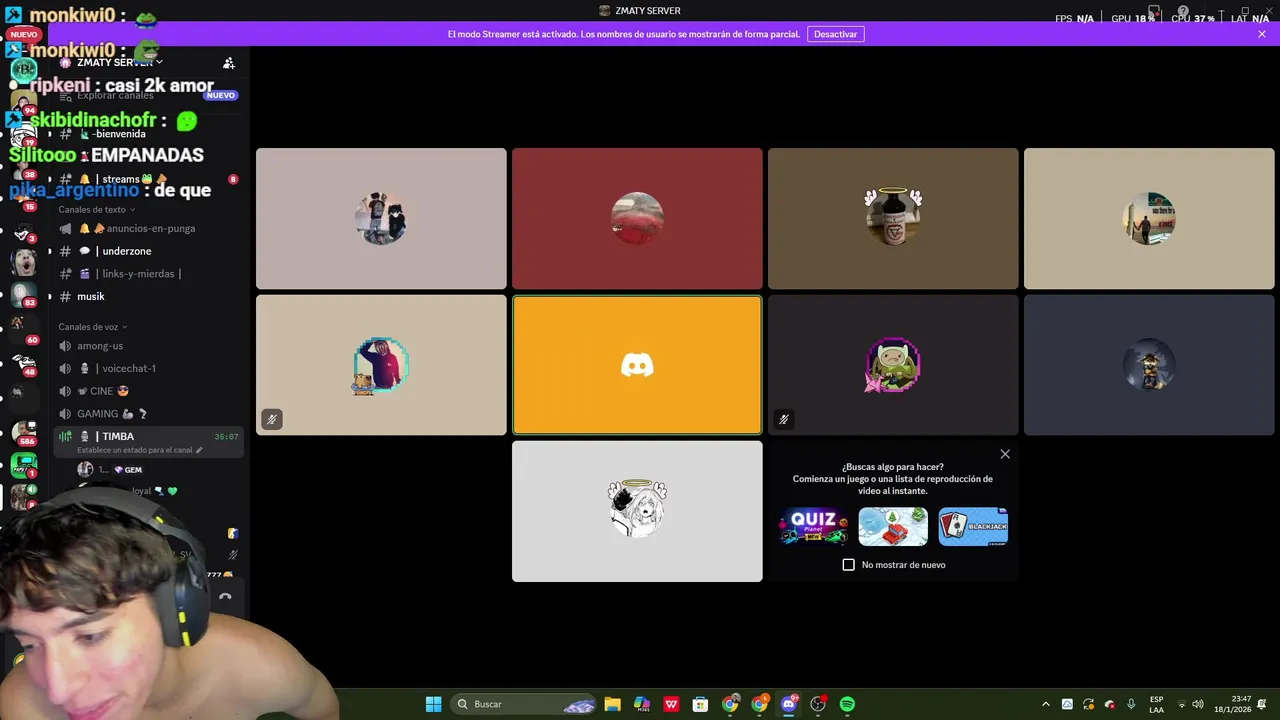The height and width of the screenshot is (720, 1280).
Task: Open Spotify from the taskbar
Action: (847, 704)
